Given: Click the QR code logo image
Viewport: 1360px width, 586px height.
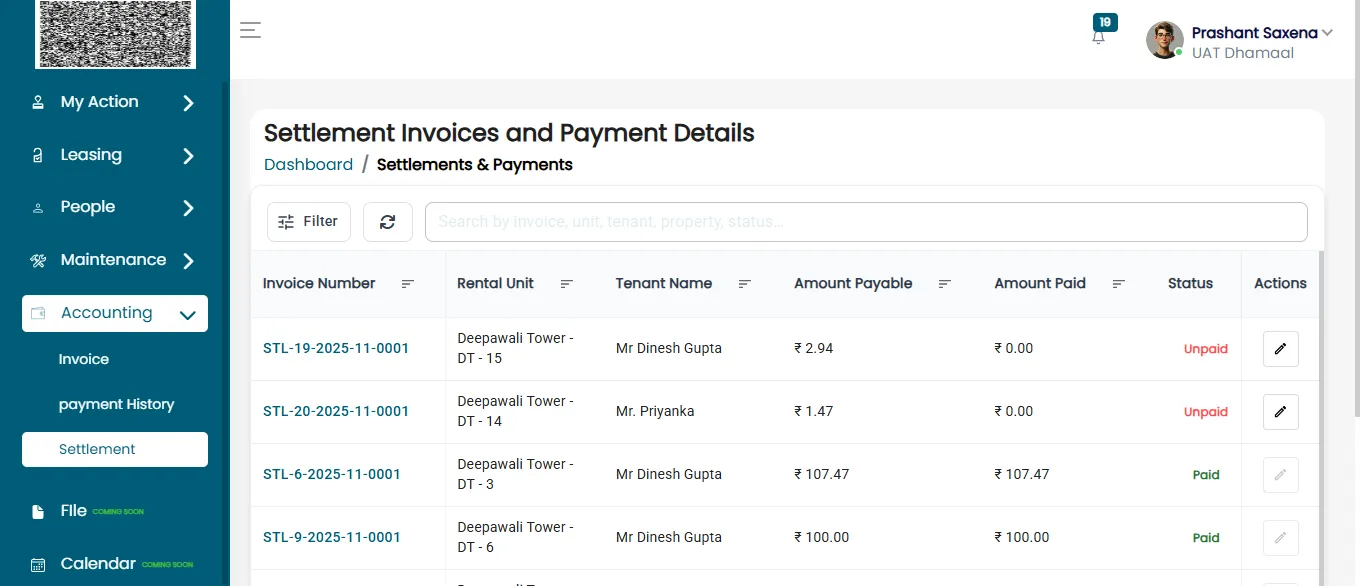Looking at the screenshot, I should click(x=116, y=33).
